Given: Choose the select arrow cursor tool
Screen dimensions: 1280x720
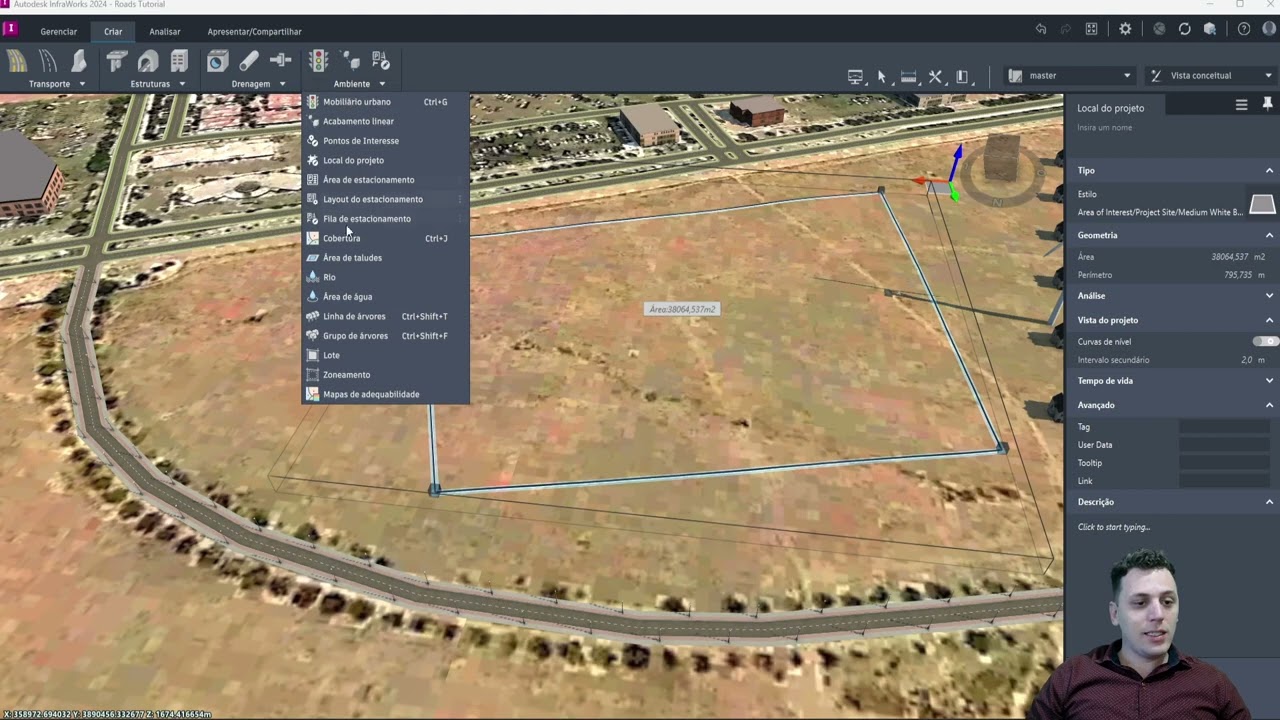Looking at the screenshot, I should pyautogui.click(x=881, y=76).
